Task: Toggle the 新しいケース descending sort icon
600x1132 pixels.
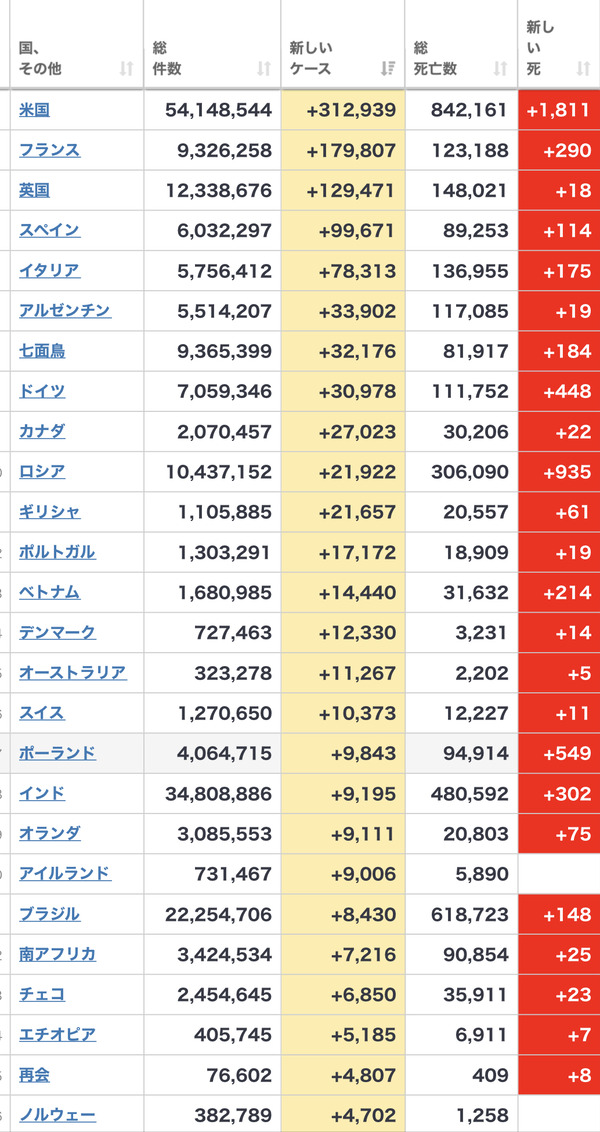Action: click(388, 69)
